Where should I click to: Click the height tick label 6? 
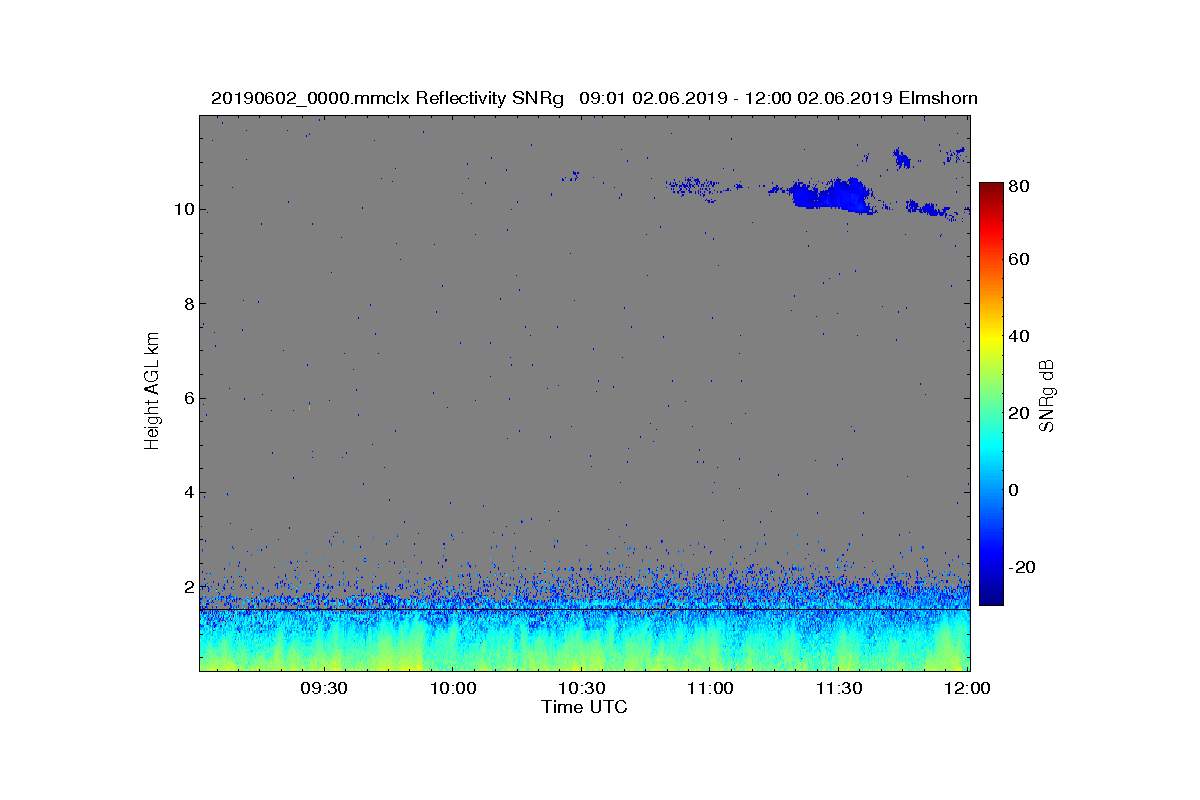[x=188, y=398]
